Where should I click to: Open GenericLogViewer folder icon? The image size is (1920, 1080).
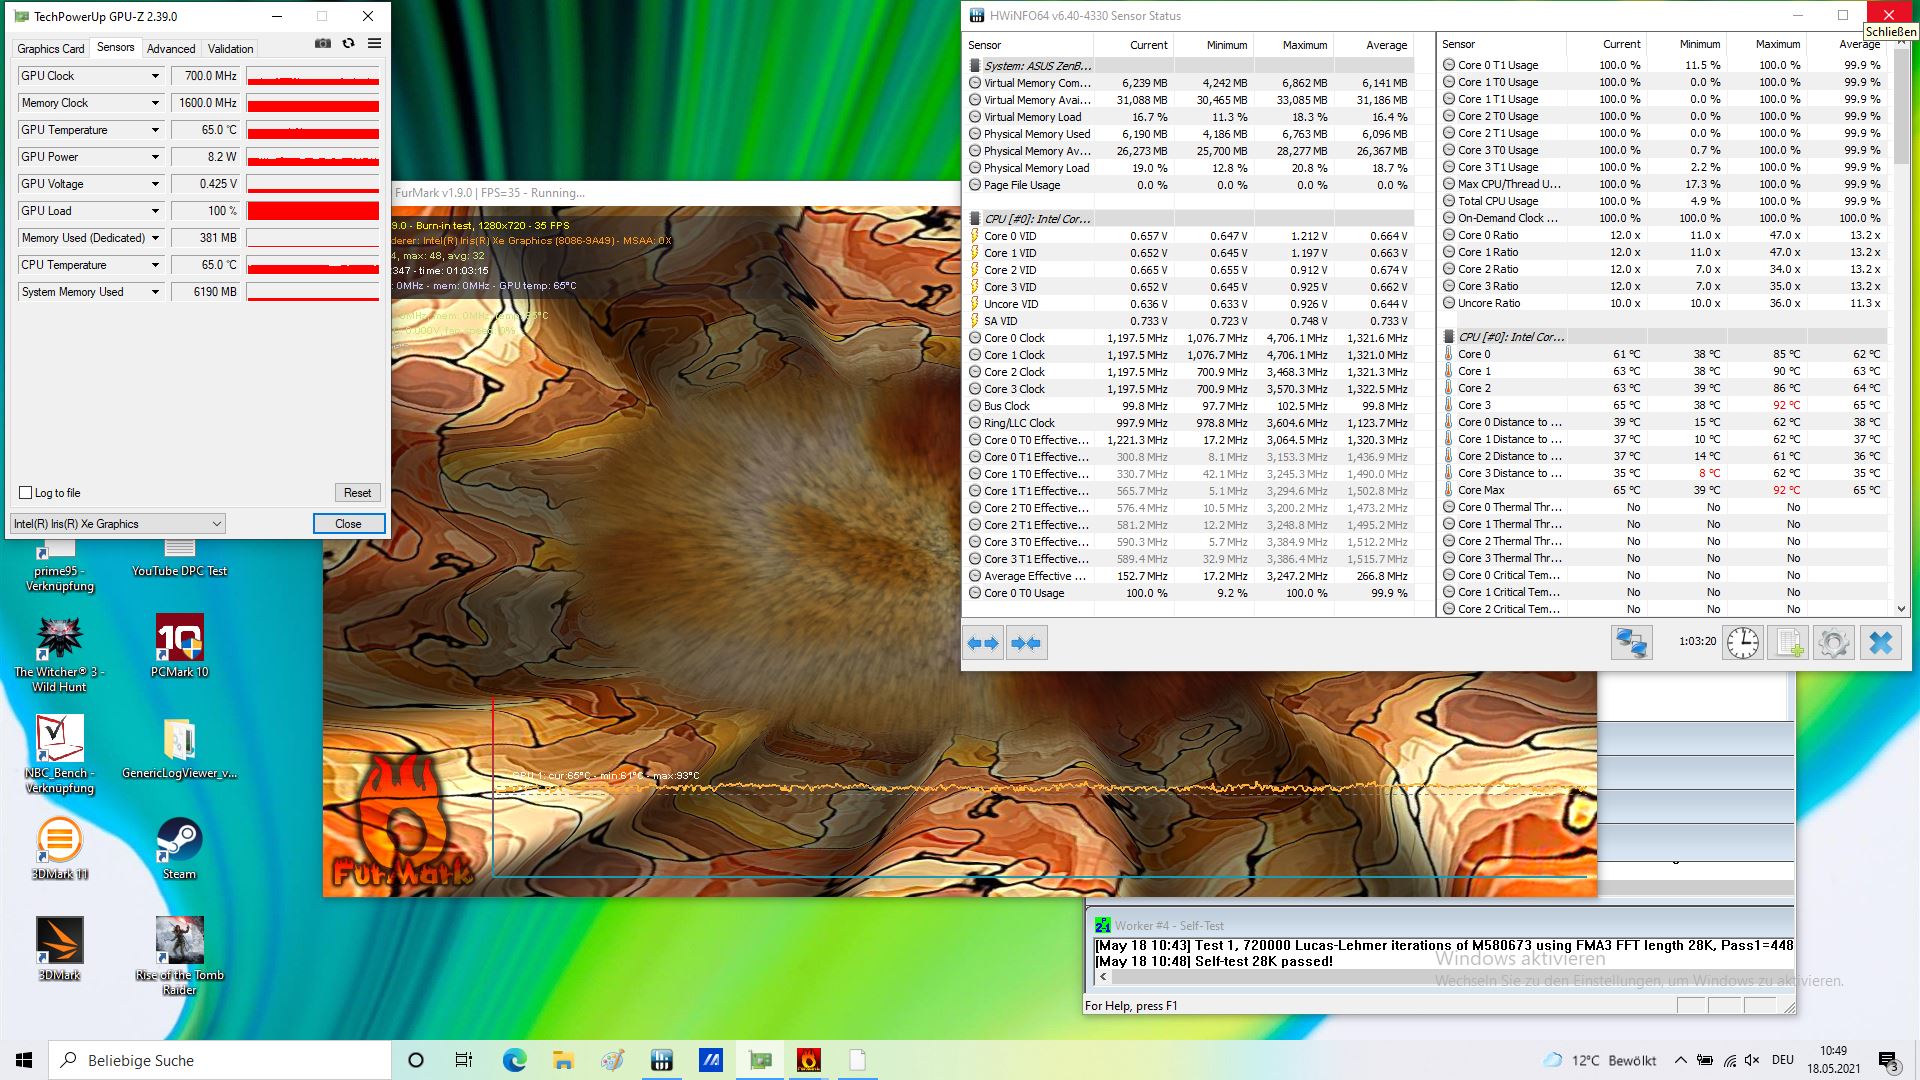pos(180,748)
